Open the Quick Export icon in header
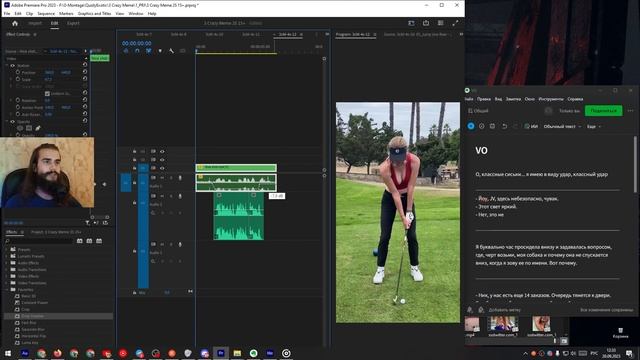The height and width of the screenshot is (360, 640). (x=426, y=23)
